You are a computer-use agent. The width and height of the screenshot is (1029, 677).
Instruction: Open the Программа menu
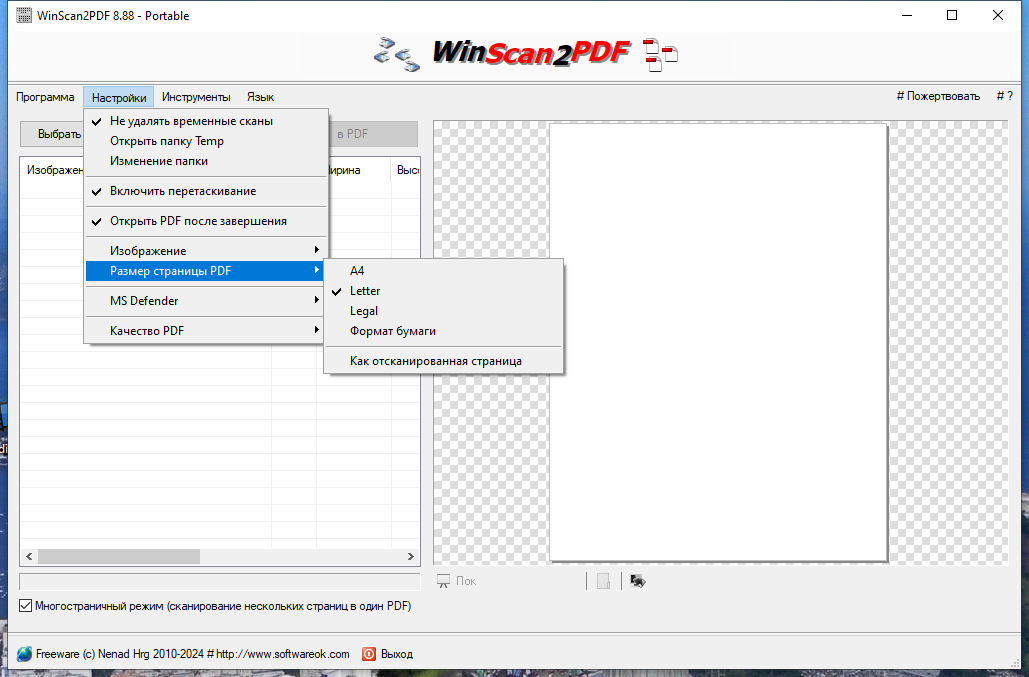point(45,97)
